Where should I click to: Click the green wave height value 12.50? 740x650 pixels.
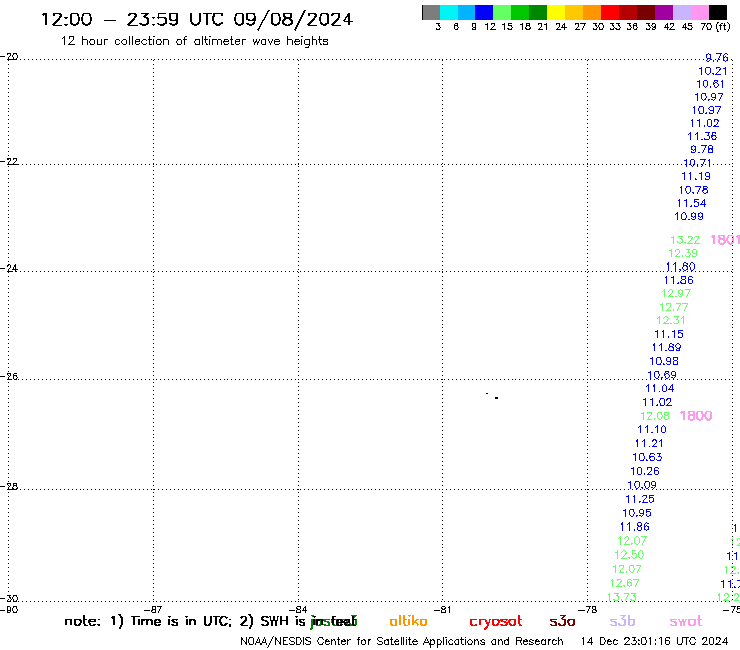(x=629, y=555)
